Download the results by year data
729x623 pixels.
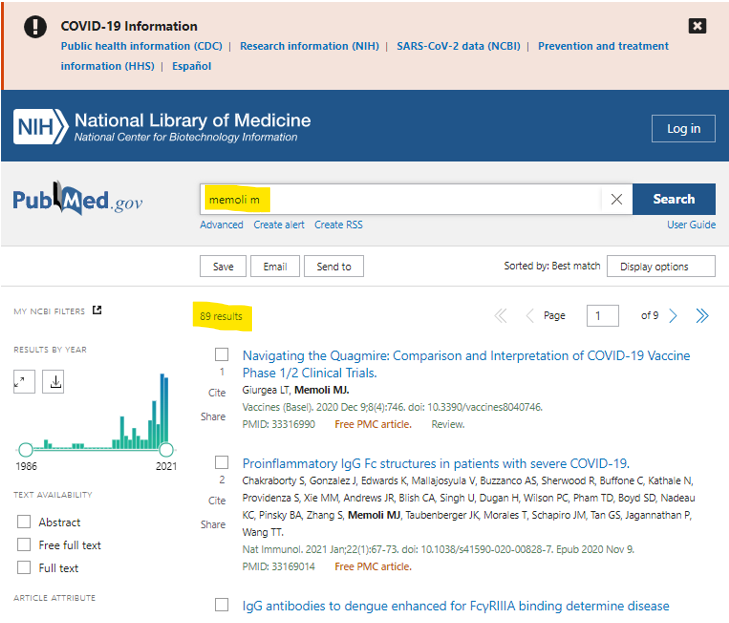(x=53, y=382)
